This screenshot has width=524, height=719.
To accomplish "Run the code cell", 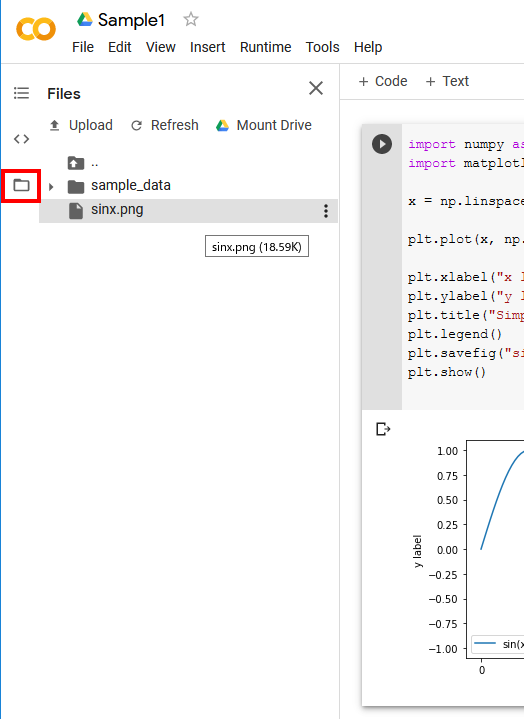I will click(382, 144).
